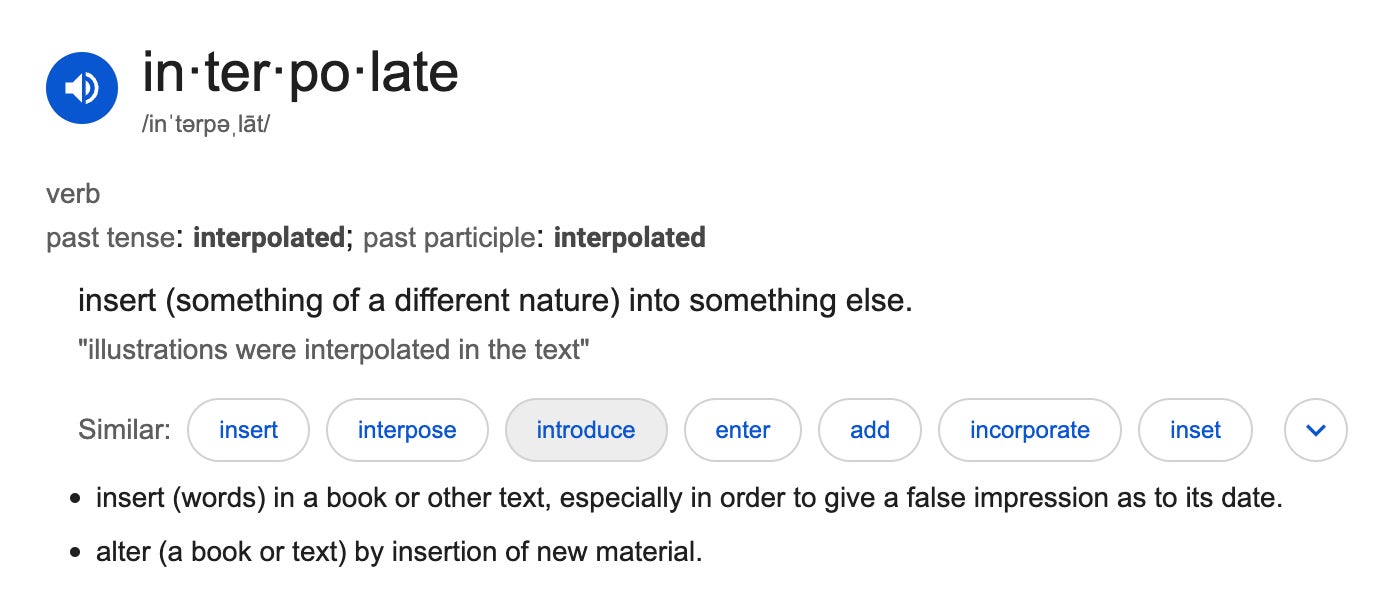Select the 'insert' synonym chip
Viewport: 1380px width, 610px height.
pyautogui.click(x=248, y=430)
